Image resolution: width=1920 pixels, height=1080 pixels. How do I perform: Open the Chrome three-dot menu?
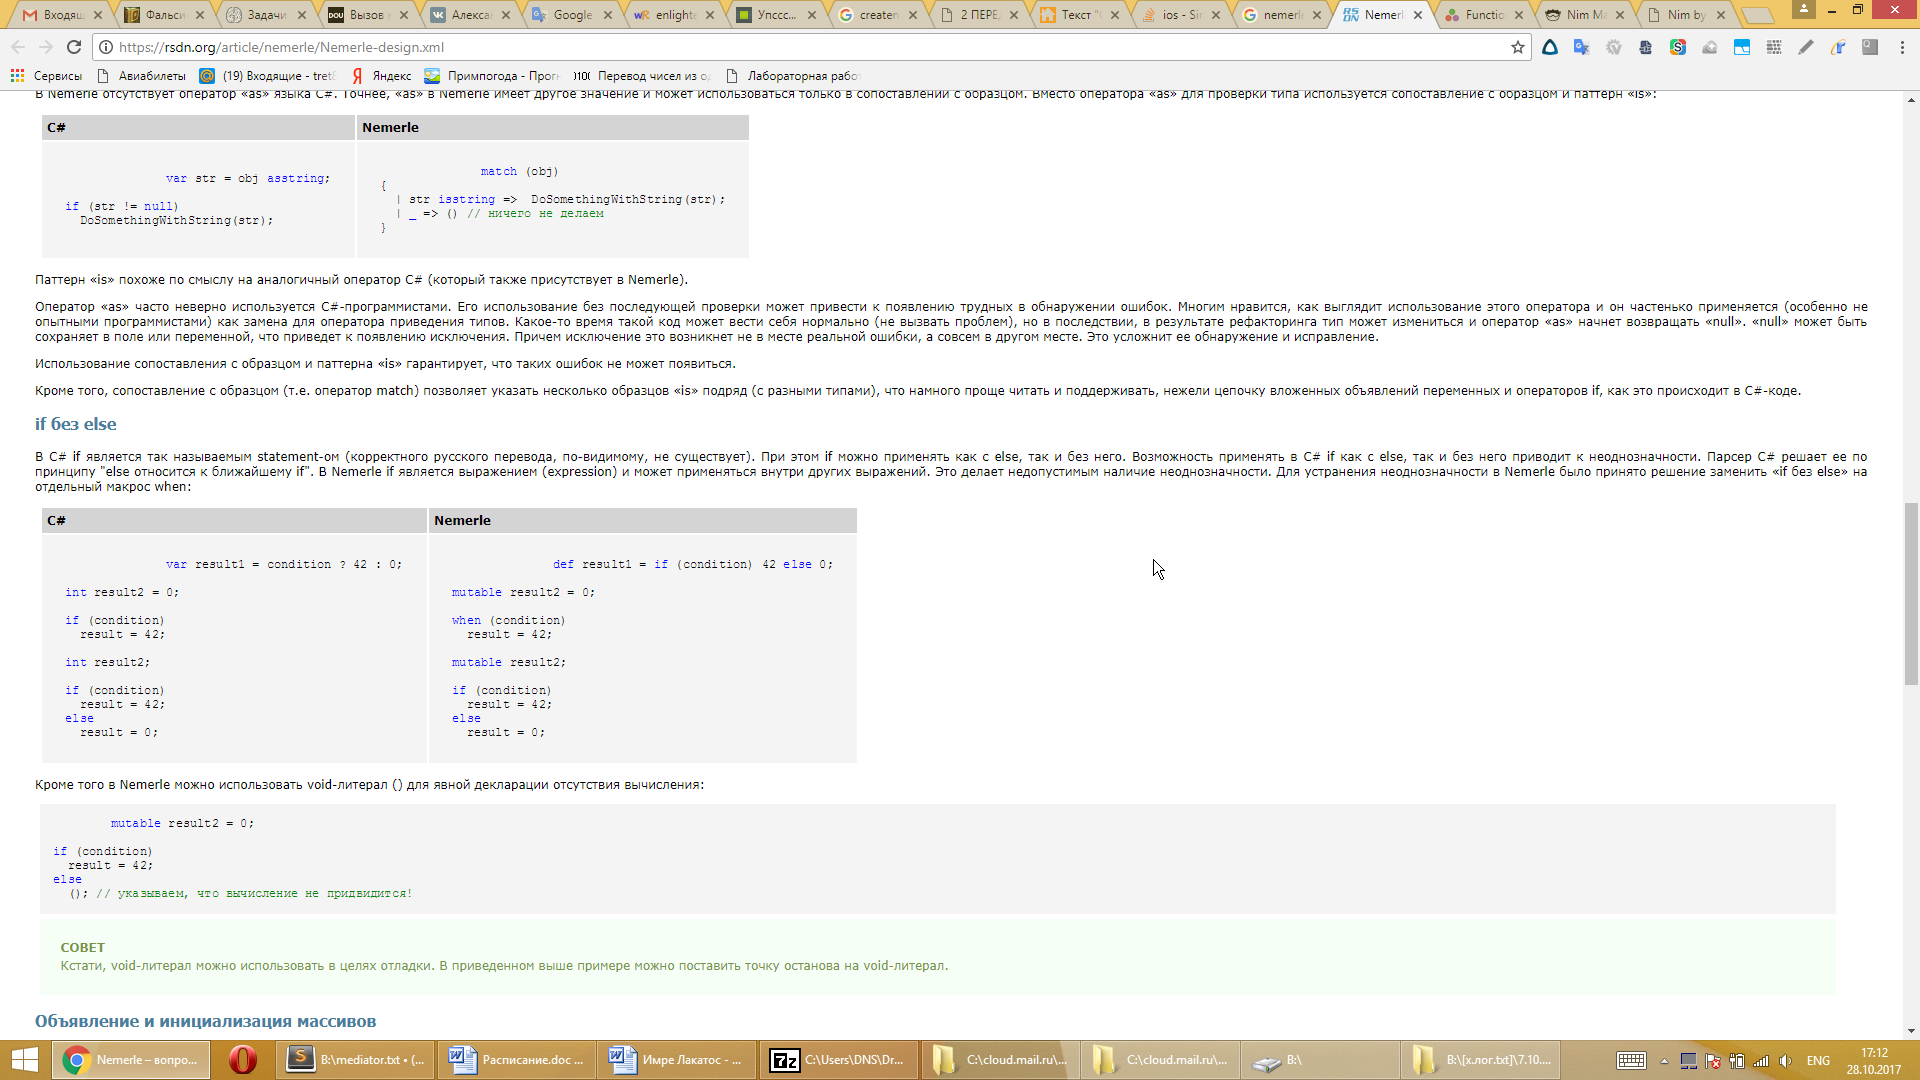pyautogui.click(x=1902, y=47)
